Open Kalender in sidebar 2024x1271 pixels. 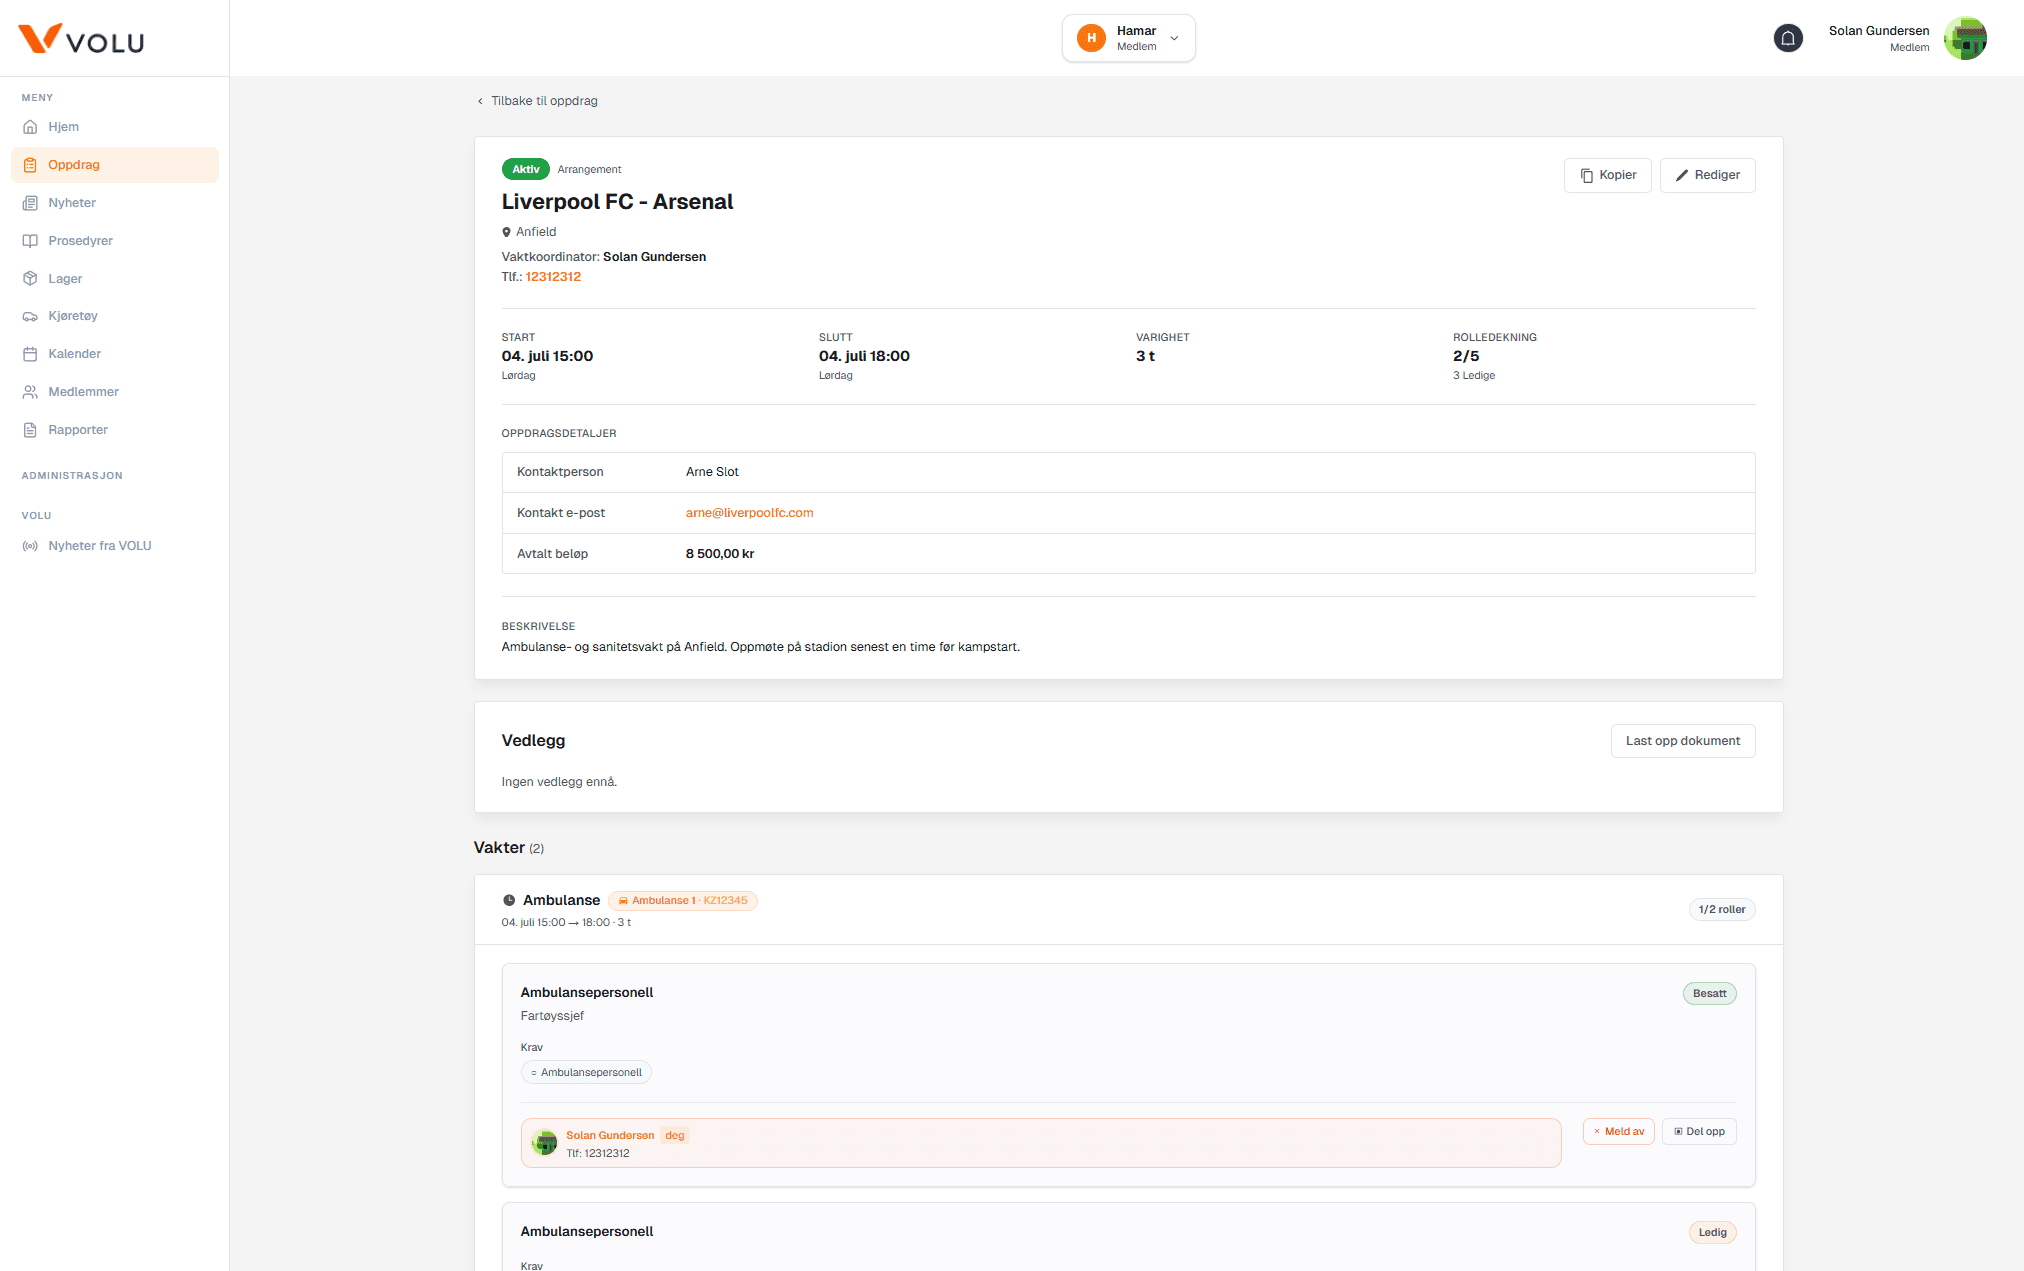click(115, 354)
